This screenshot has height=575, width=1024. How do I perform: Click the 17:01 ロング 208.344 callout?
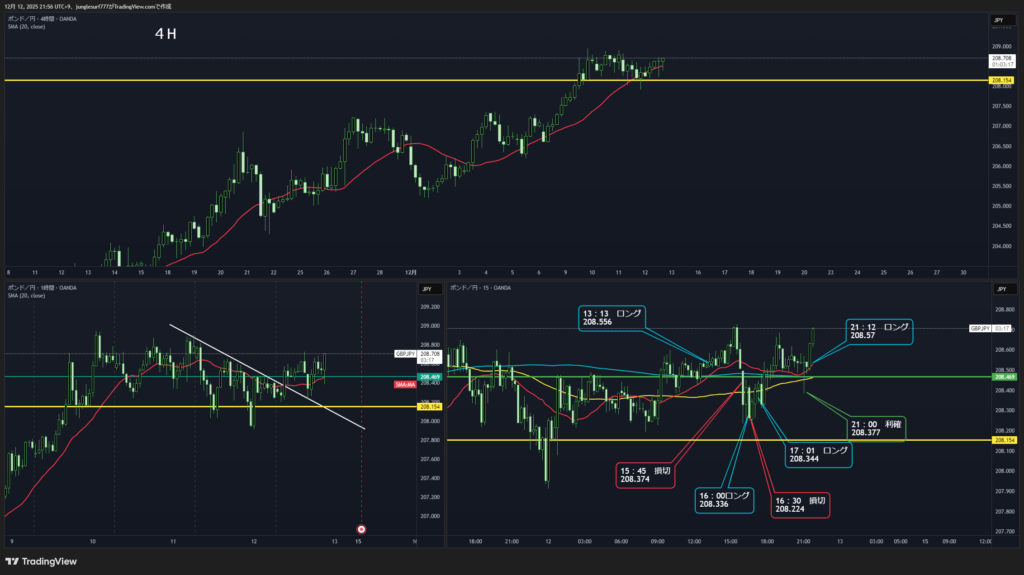[820, 456]
